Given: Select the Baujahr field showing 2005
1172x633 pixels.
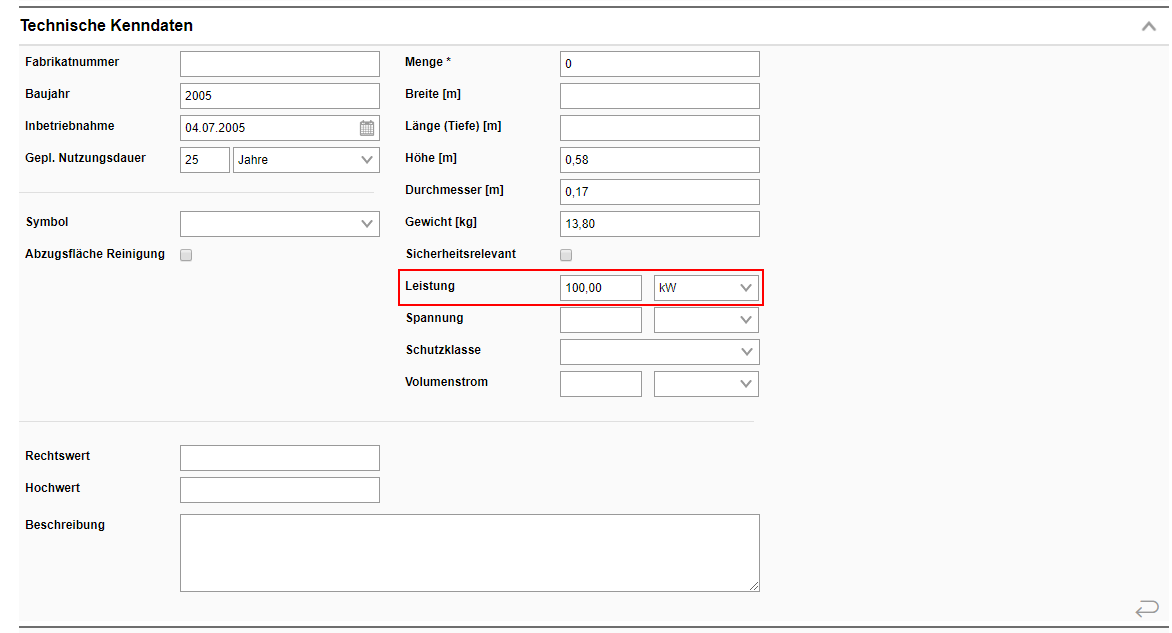Looking at the screenshot, I should coord(280,96).
